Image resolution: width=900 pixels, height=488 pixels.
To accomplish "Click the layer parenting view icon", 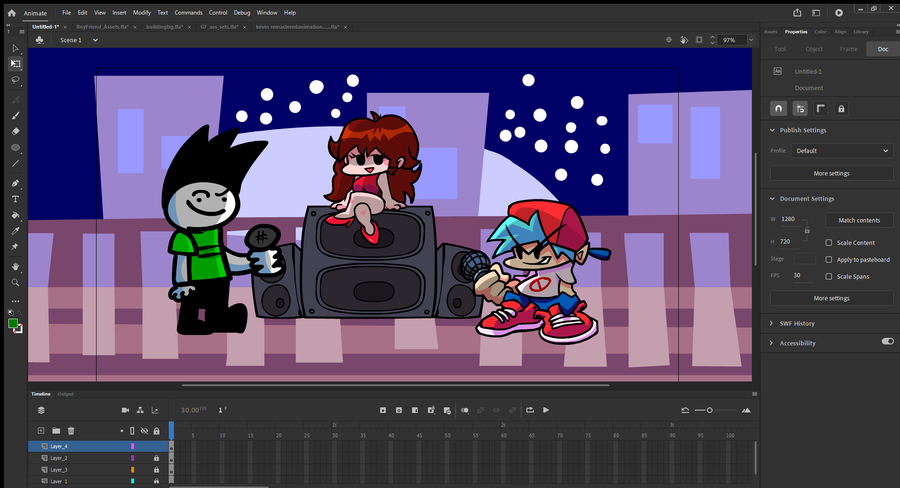I will coord(140,410).
